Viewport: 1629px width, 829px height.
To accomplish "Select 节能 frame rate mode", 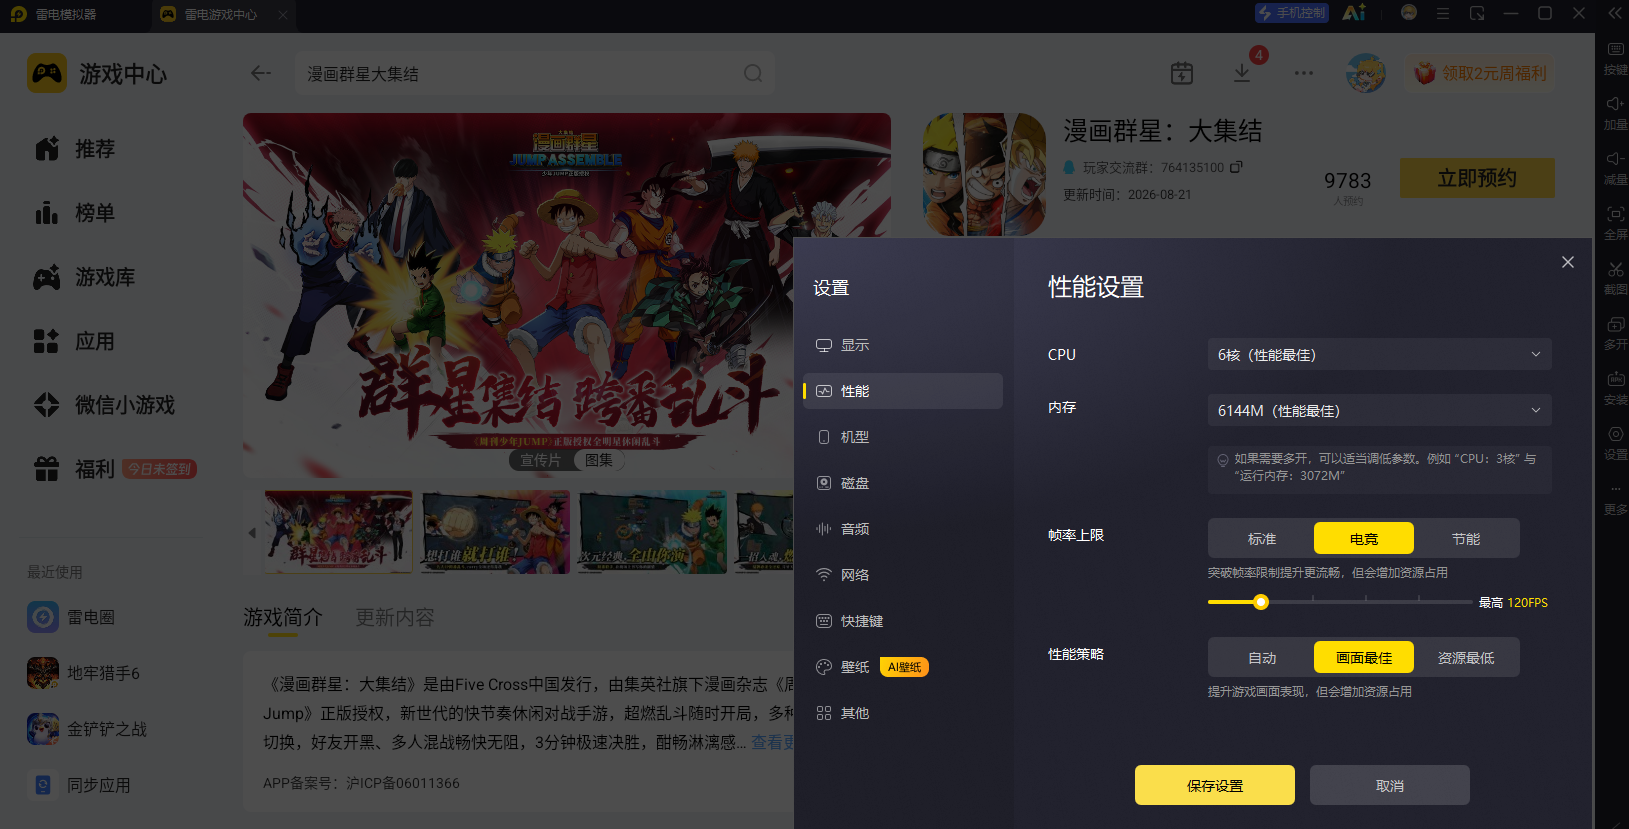I will (x=1466, y=538).
